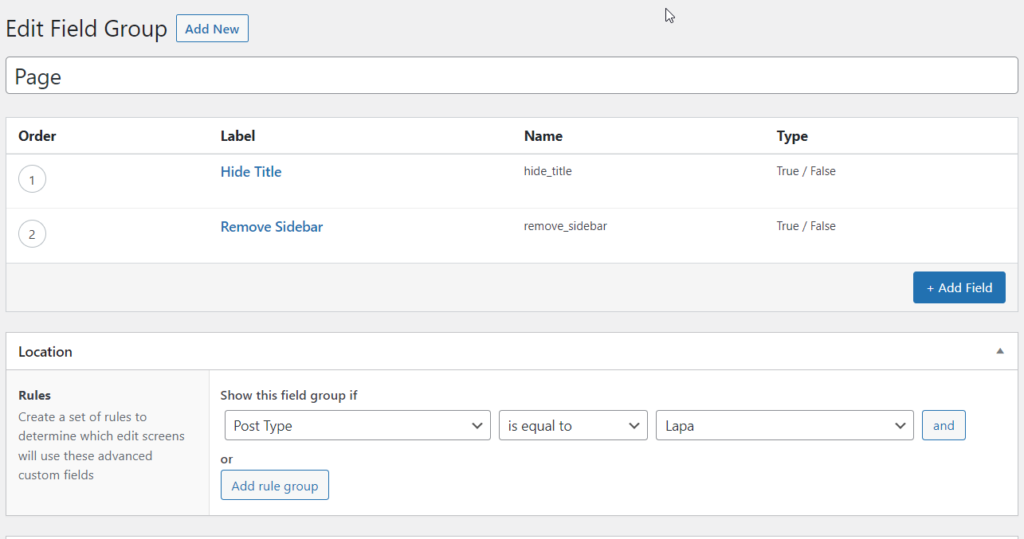Select the hide_title name cell
Viewport: 1024px width, 539px height.
click(548, 171)
